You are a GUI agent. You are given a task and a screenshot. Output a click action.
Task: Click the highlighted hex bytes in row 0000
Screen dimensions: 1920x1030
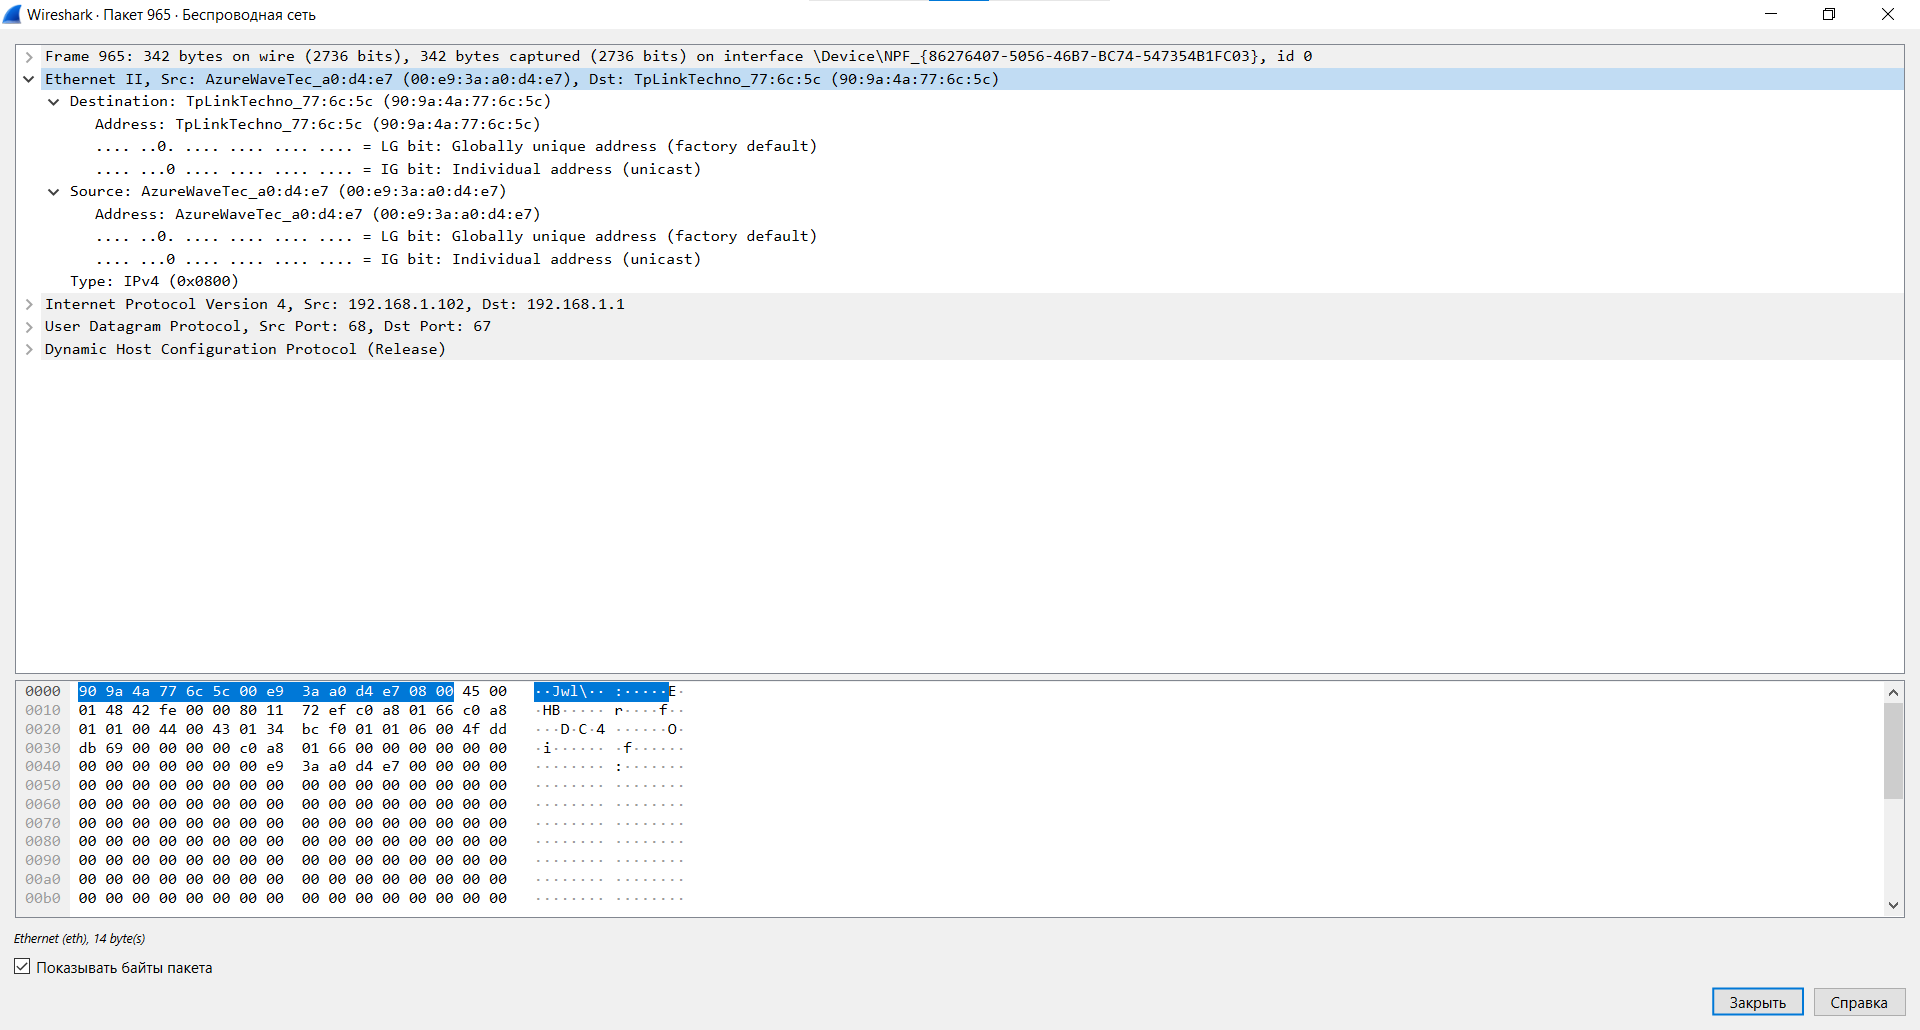[x=266, y=691]
